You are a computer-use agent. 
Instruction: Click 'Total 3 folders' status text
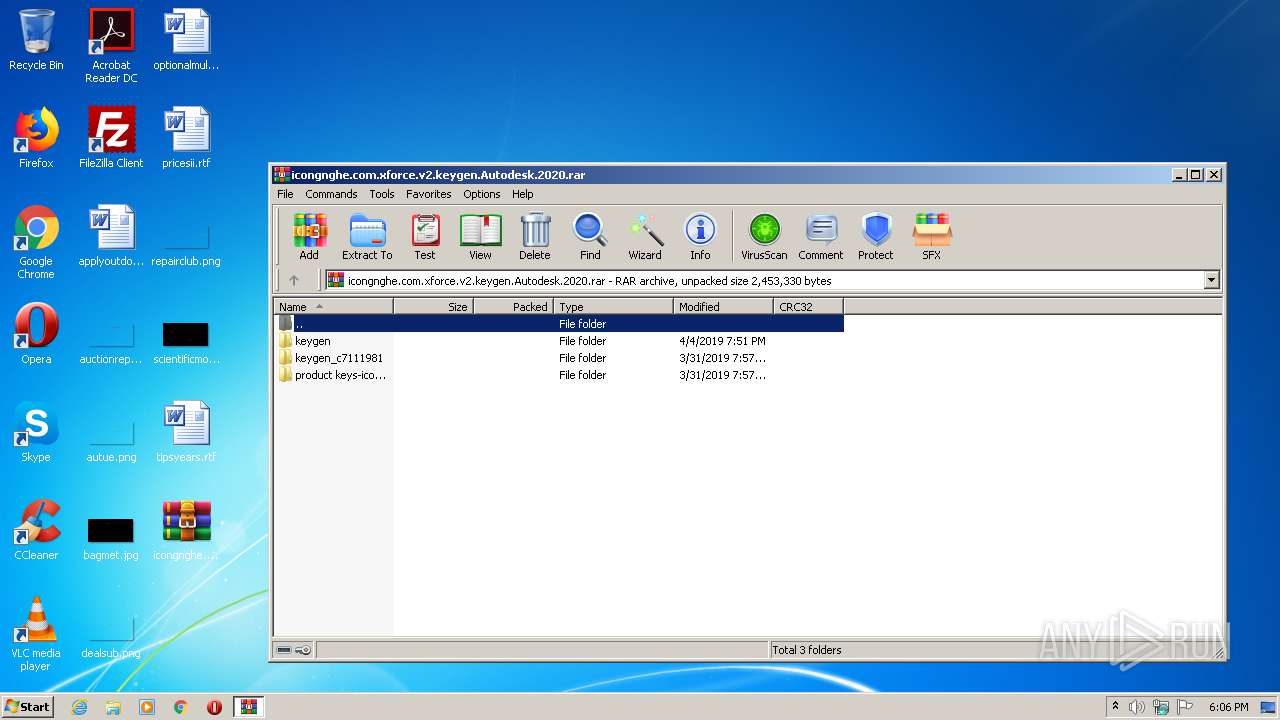click(807, 650)
